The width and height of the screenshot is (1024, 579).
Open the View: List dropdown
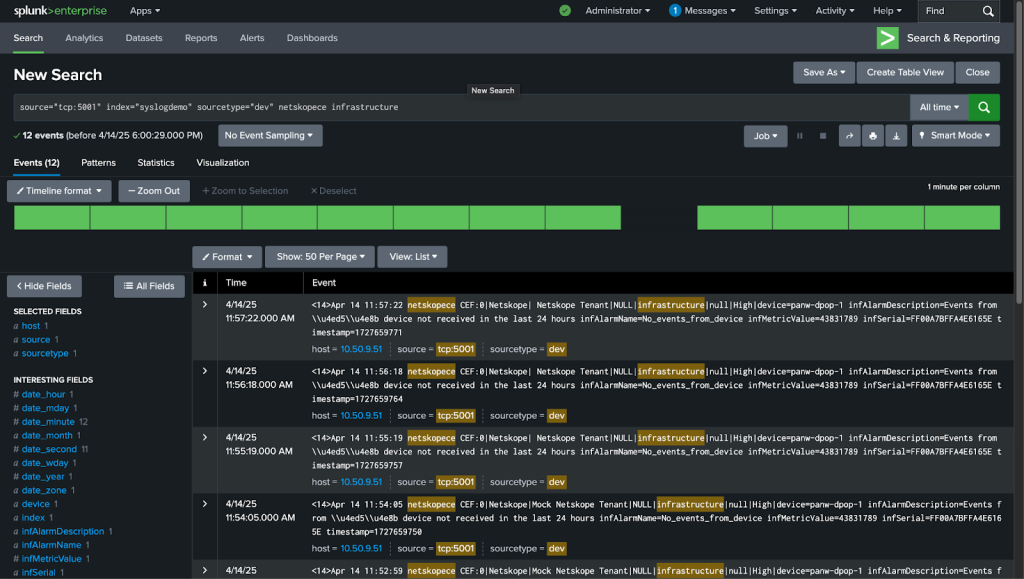pyautogui.click(x=413, y=257)
